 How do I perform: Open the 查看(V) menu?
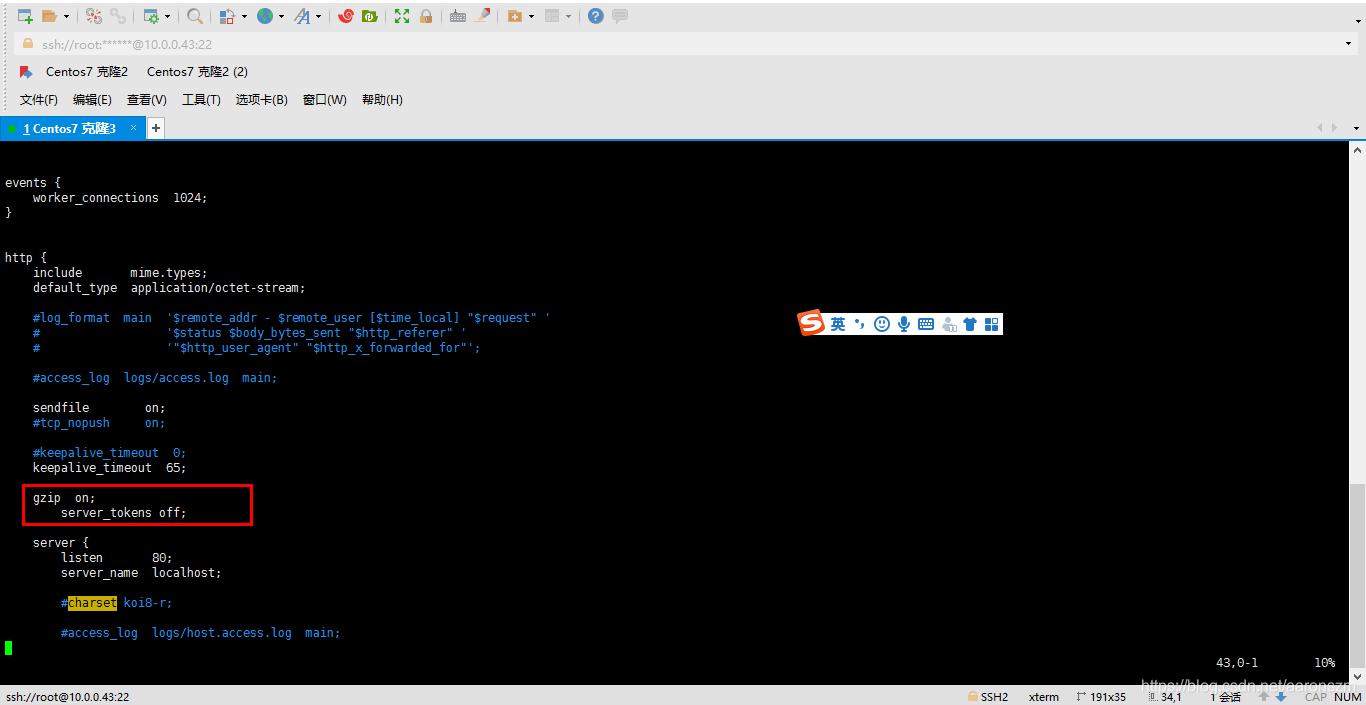pyautogui.click(x=147, y=100)
